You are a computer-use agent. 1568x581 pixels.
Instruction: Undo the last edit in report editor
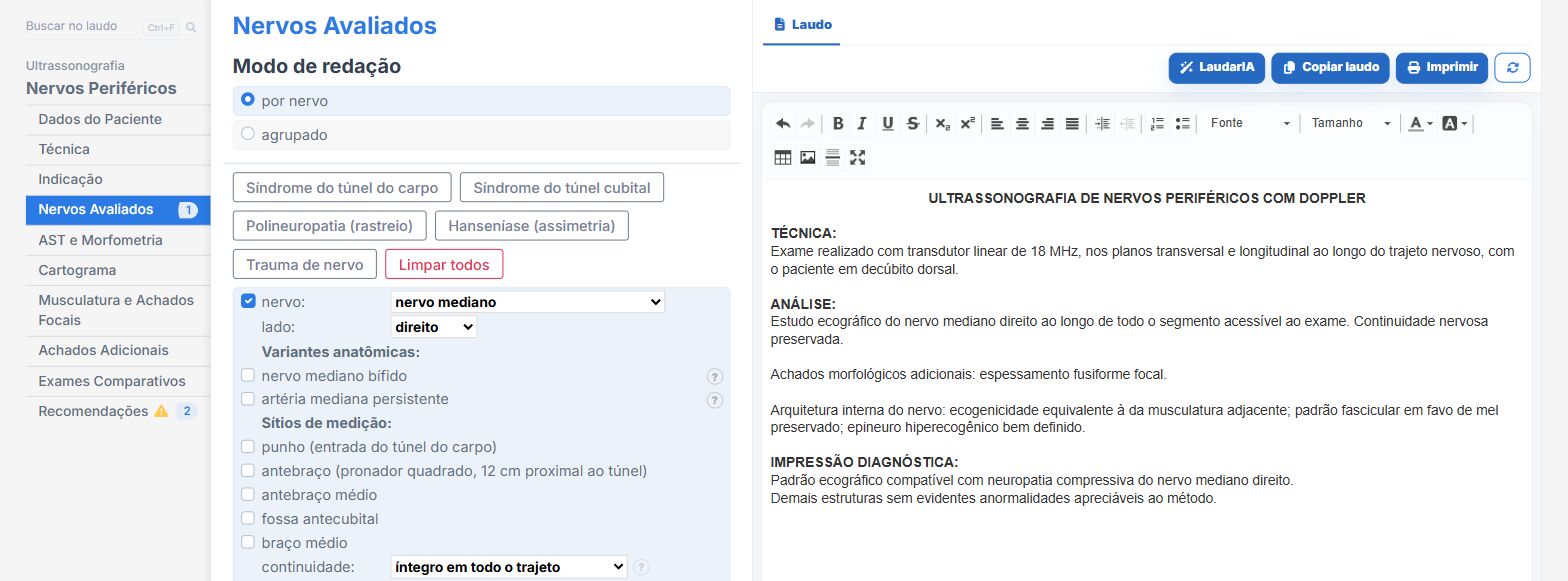(783, 124)
